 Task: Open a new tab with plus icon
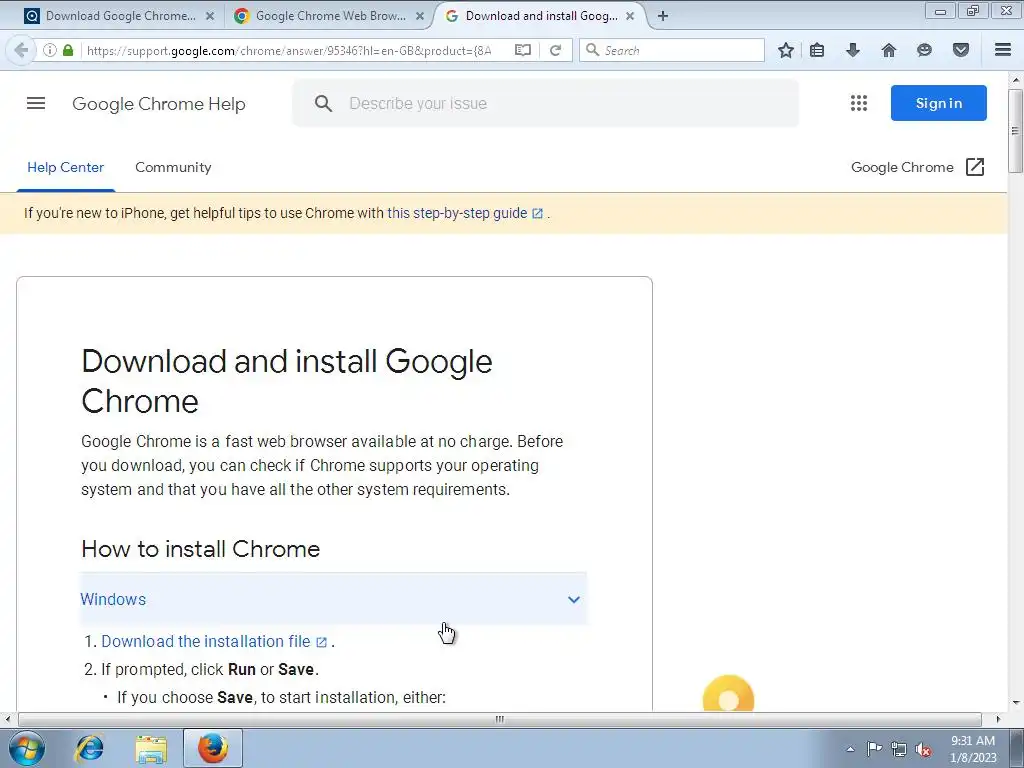pyautogui.click(x=663, y=16)
